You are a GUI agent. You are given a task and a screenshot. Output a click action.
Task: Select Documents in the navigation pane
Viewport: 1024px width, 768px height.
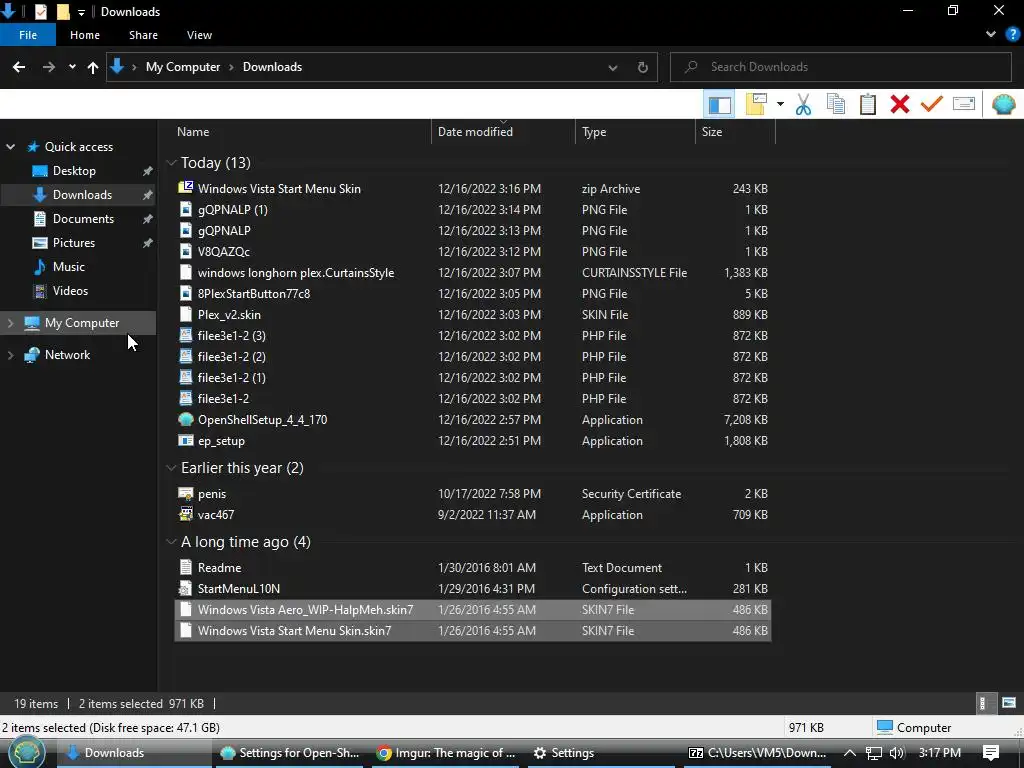pos(83,219)
